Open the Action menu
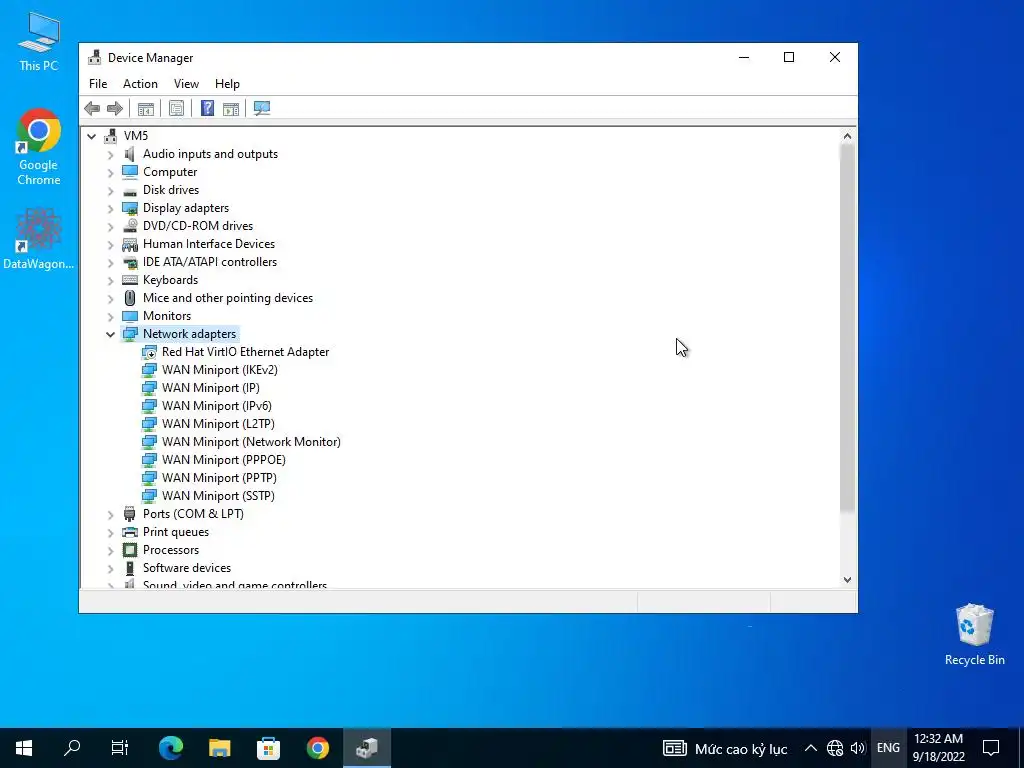Viewport: 1024px width, 768px height. point(140,84)
